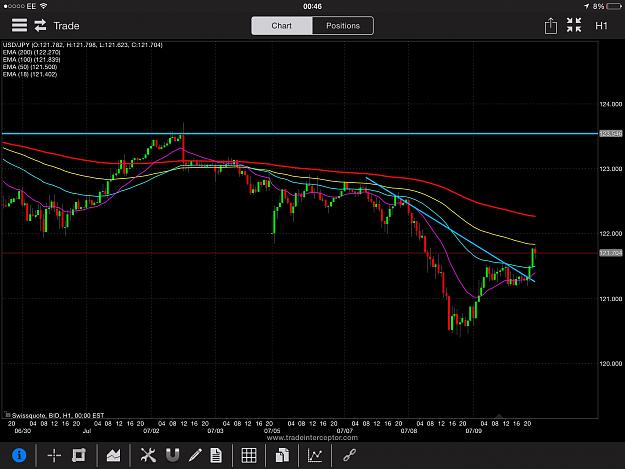Select the EMA (200) legend entry
625x469 pixels.
(31, 52)
